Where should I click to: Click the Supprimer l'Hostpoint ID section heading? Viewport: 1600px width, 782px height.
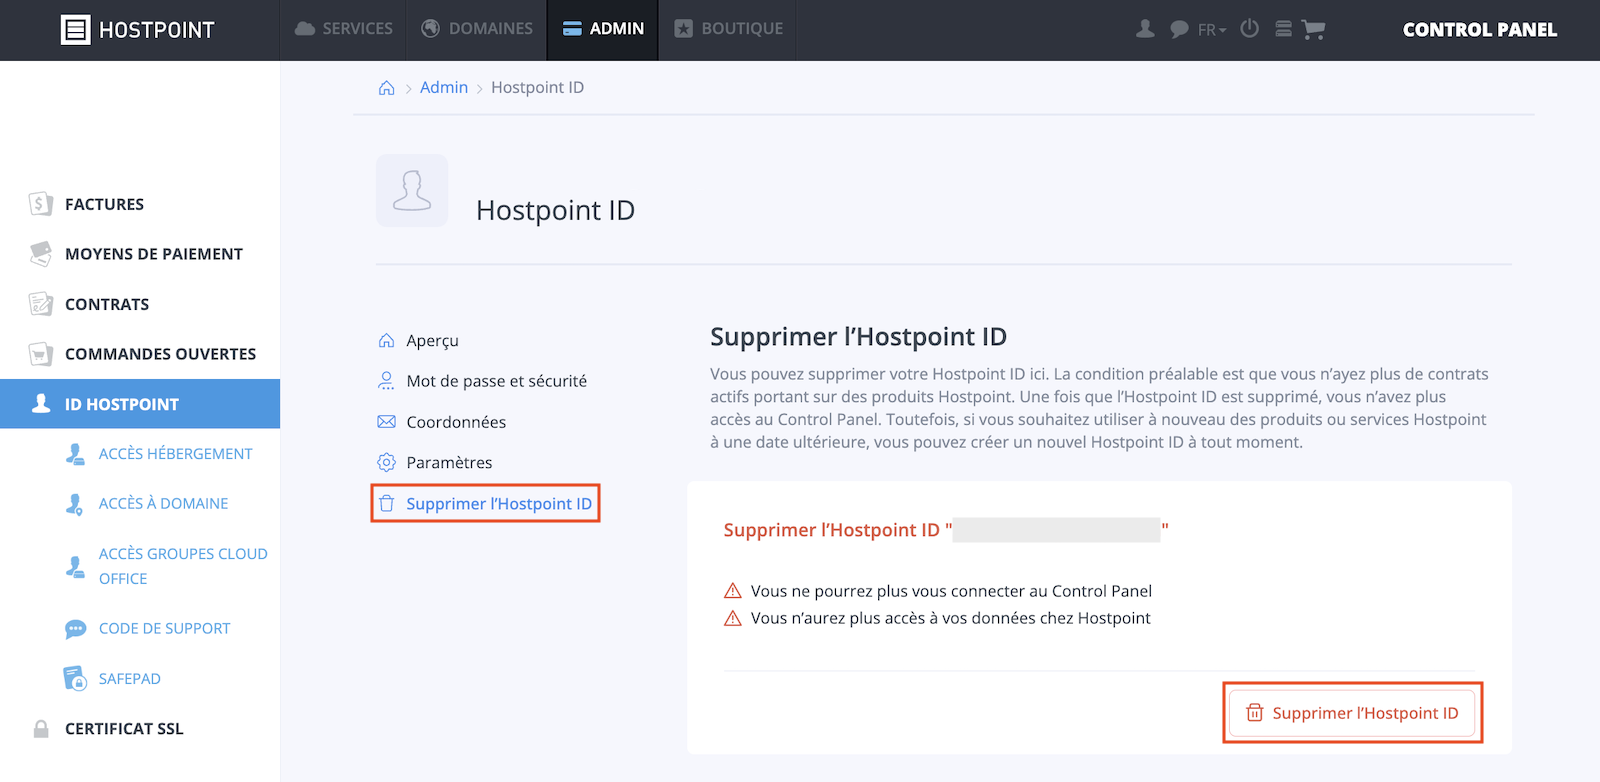858,337
